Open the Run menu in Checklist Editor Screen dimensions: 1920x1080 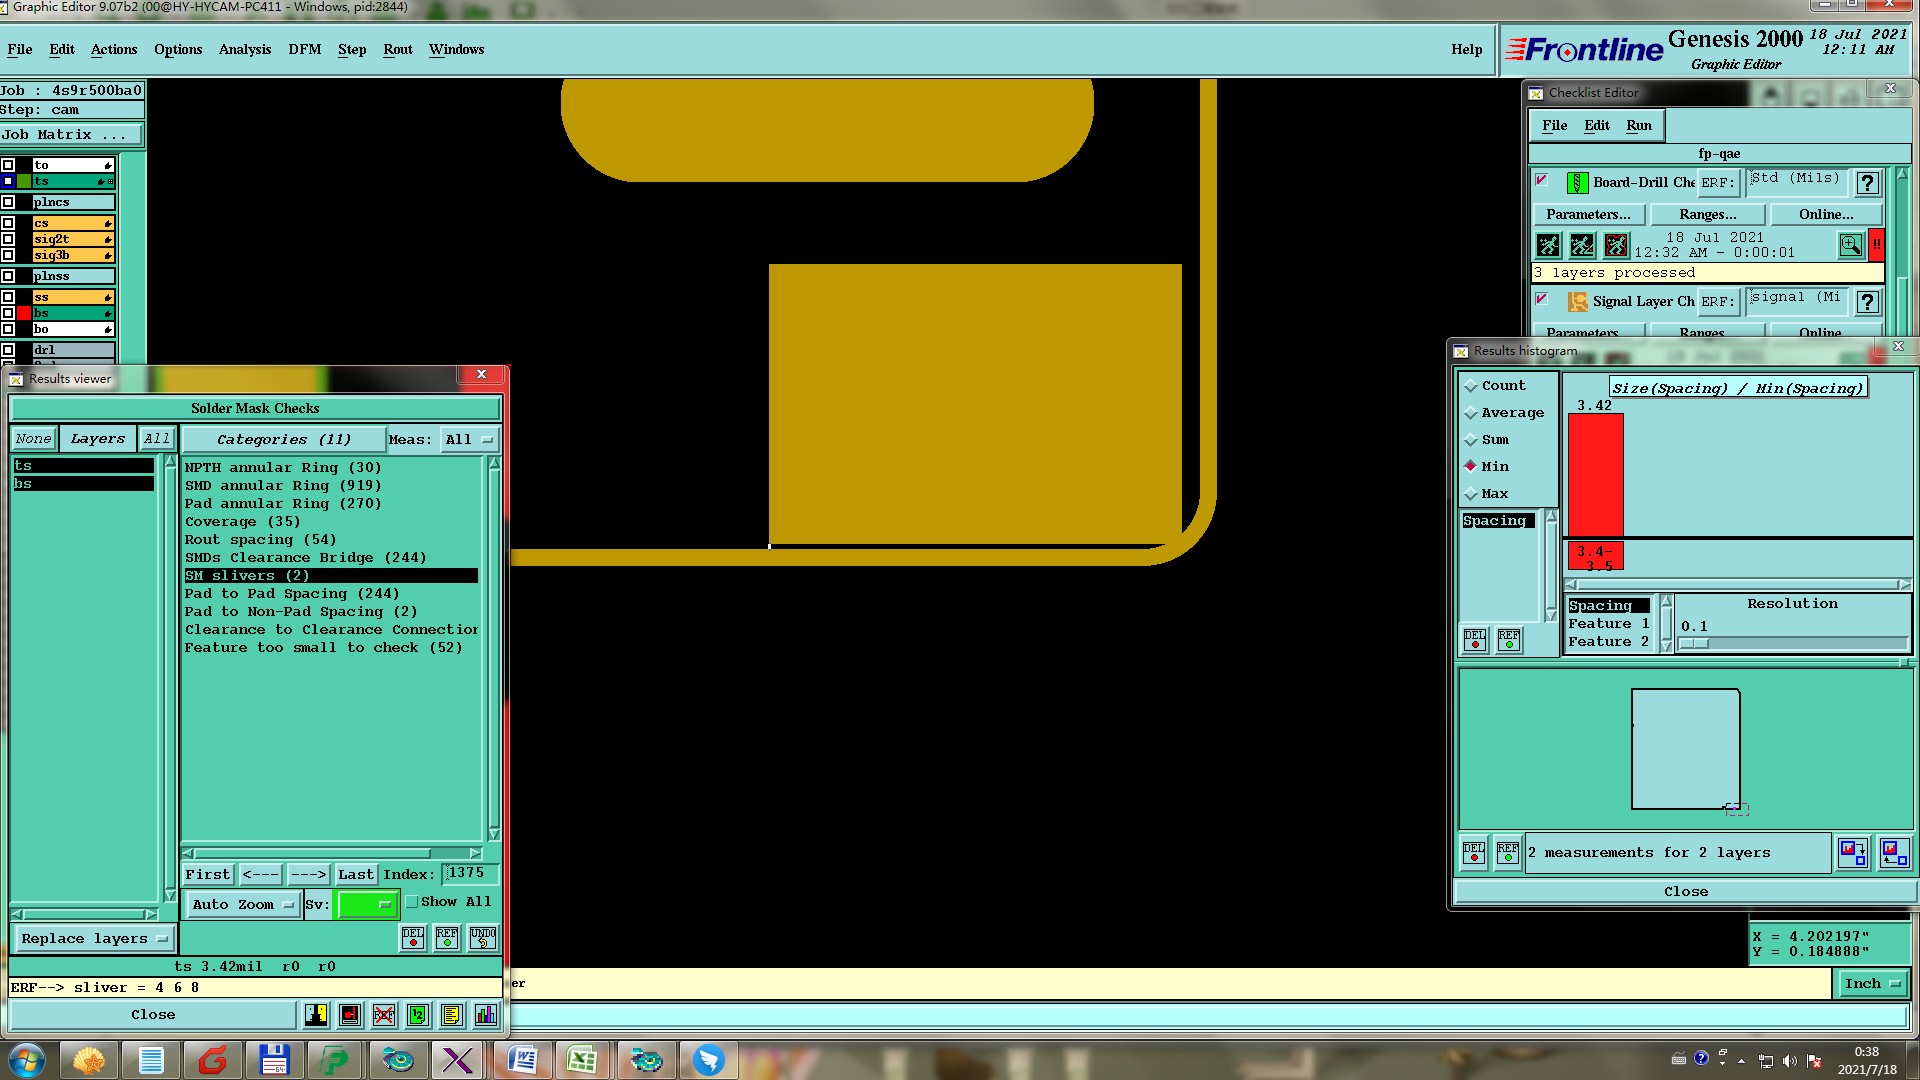(x=1638, y=126)
